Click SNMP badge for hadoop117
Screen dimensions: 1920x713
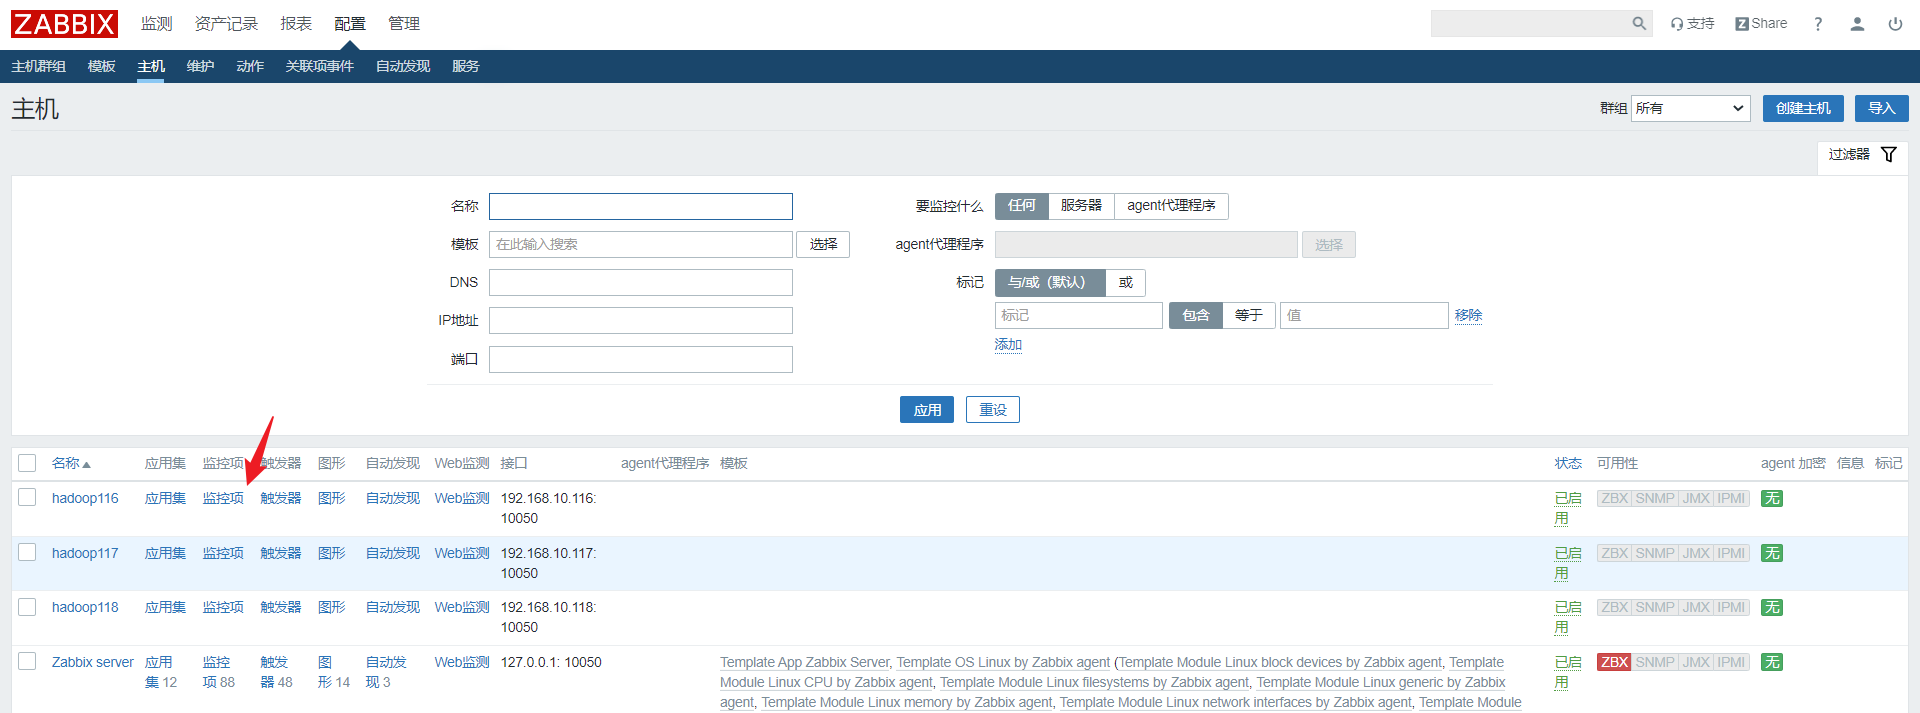tap(1655, 553)
